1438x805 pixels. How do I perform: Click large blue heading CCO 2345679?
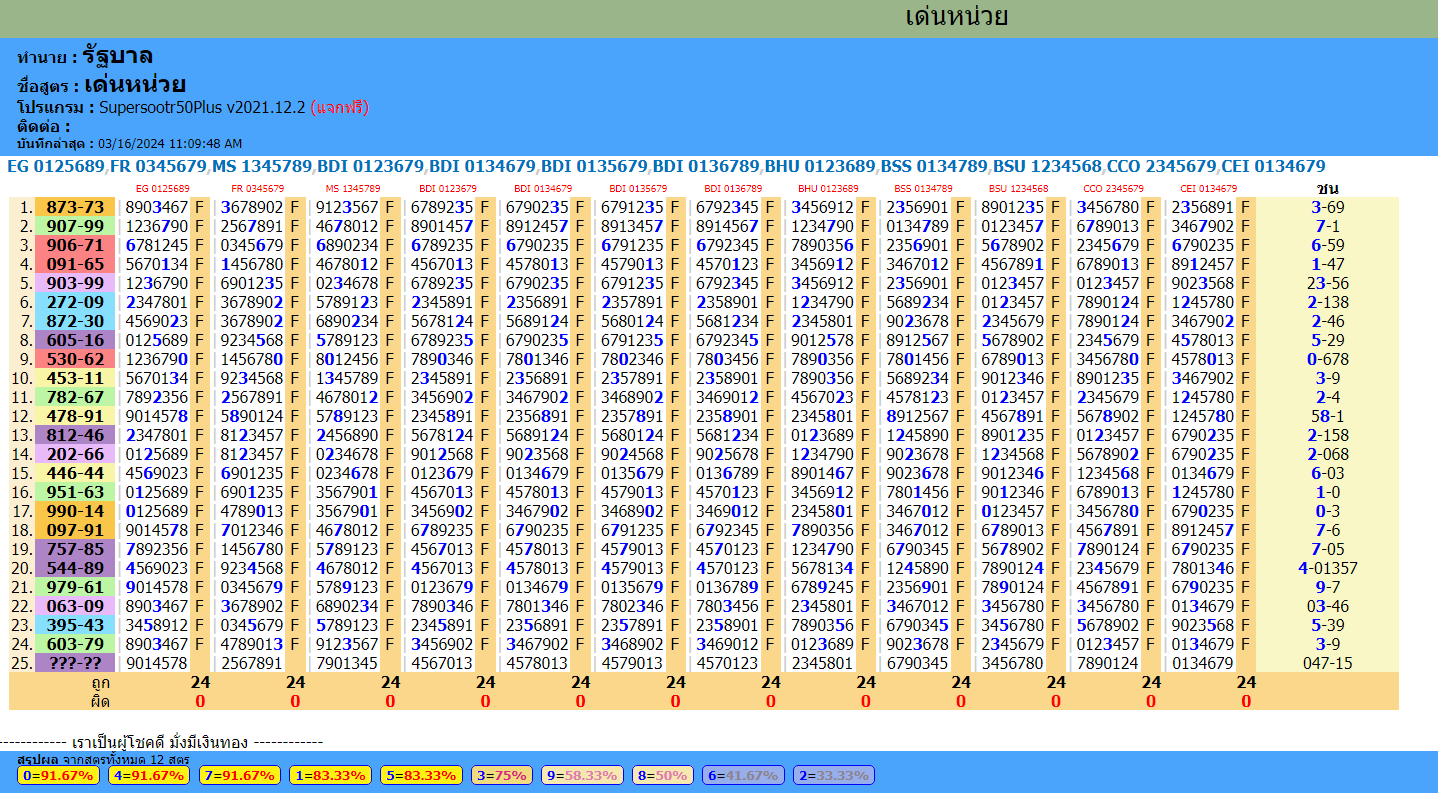pyautogui.click(x=1164, y=166)
